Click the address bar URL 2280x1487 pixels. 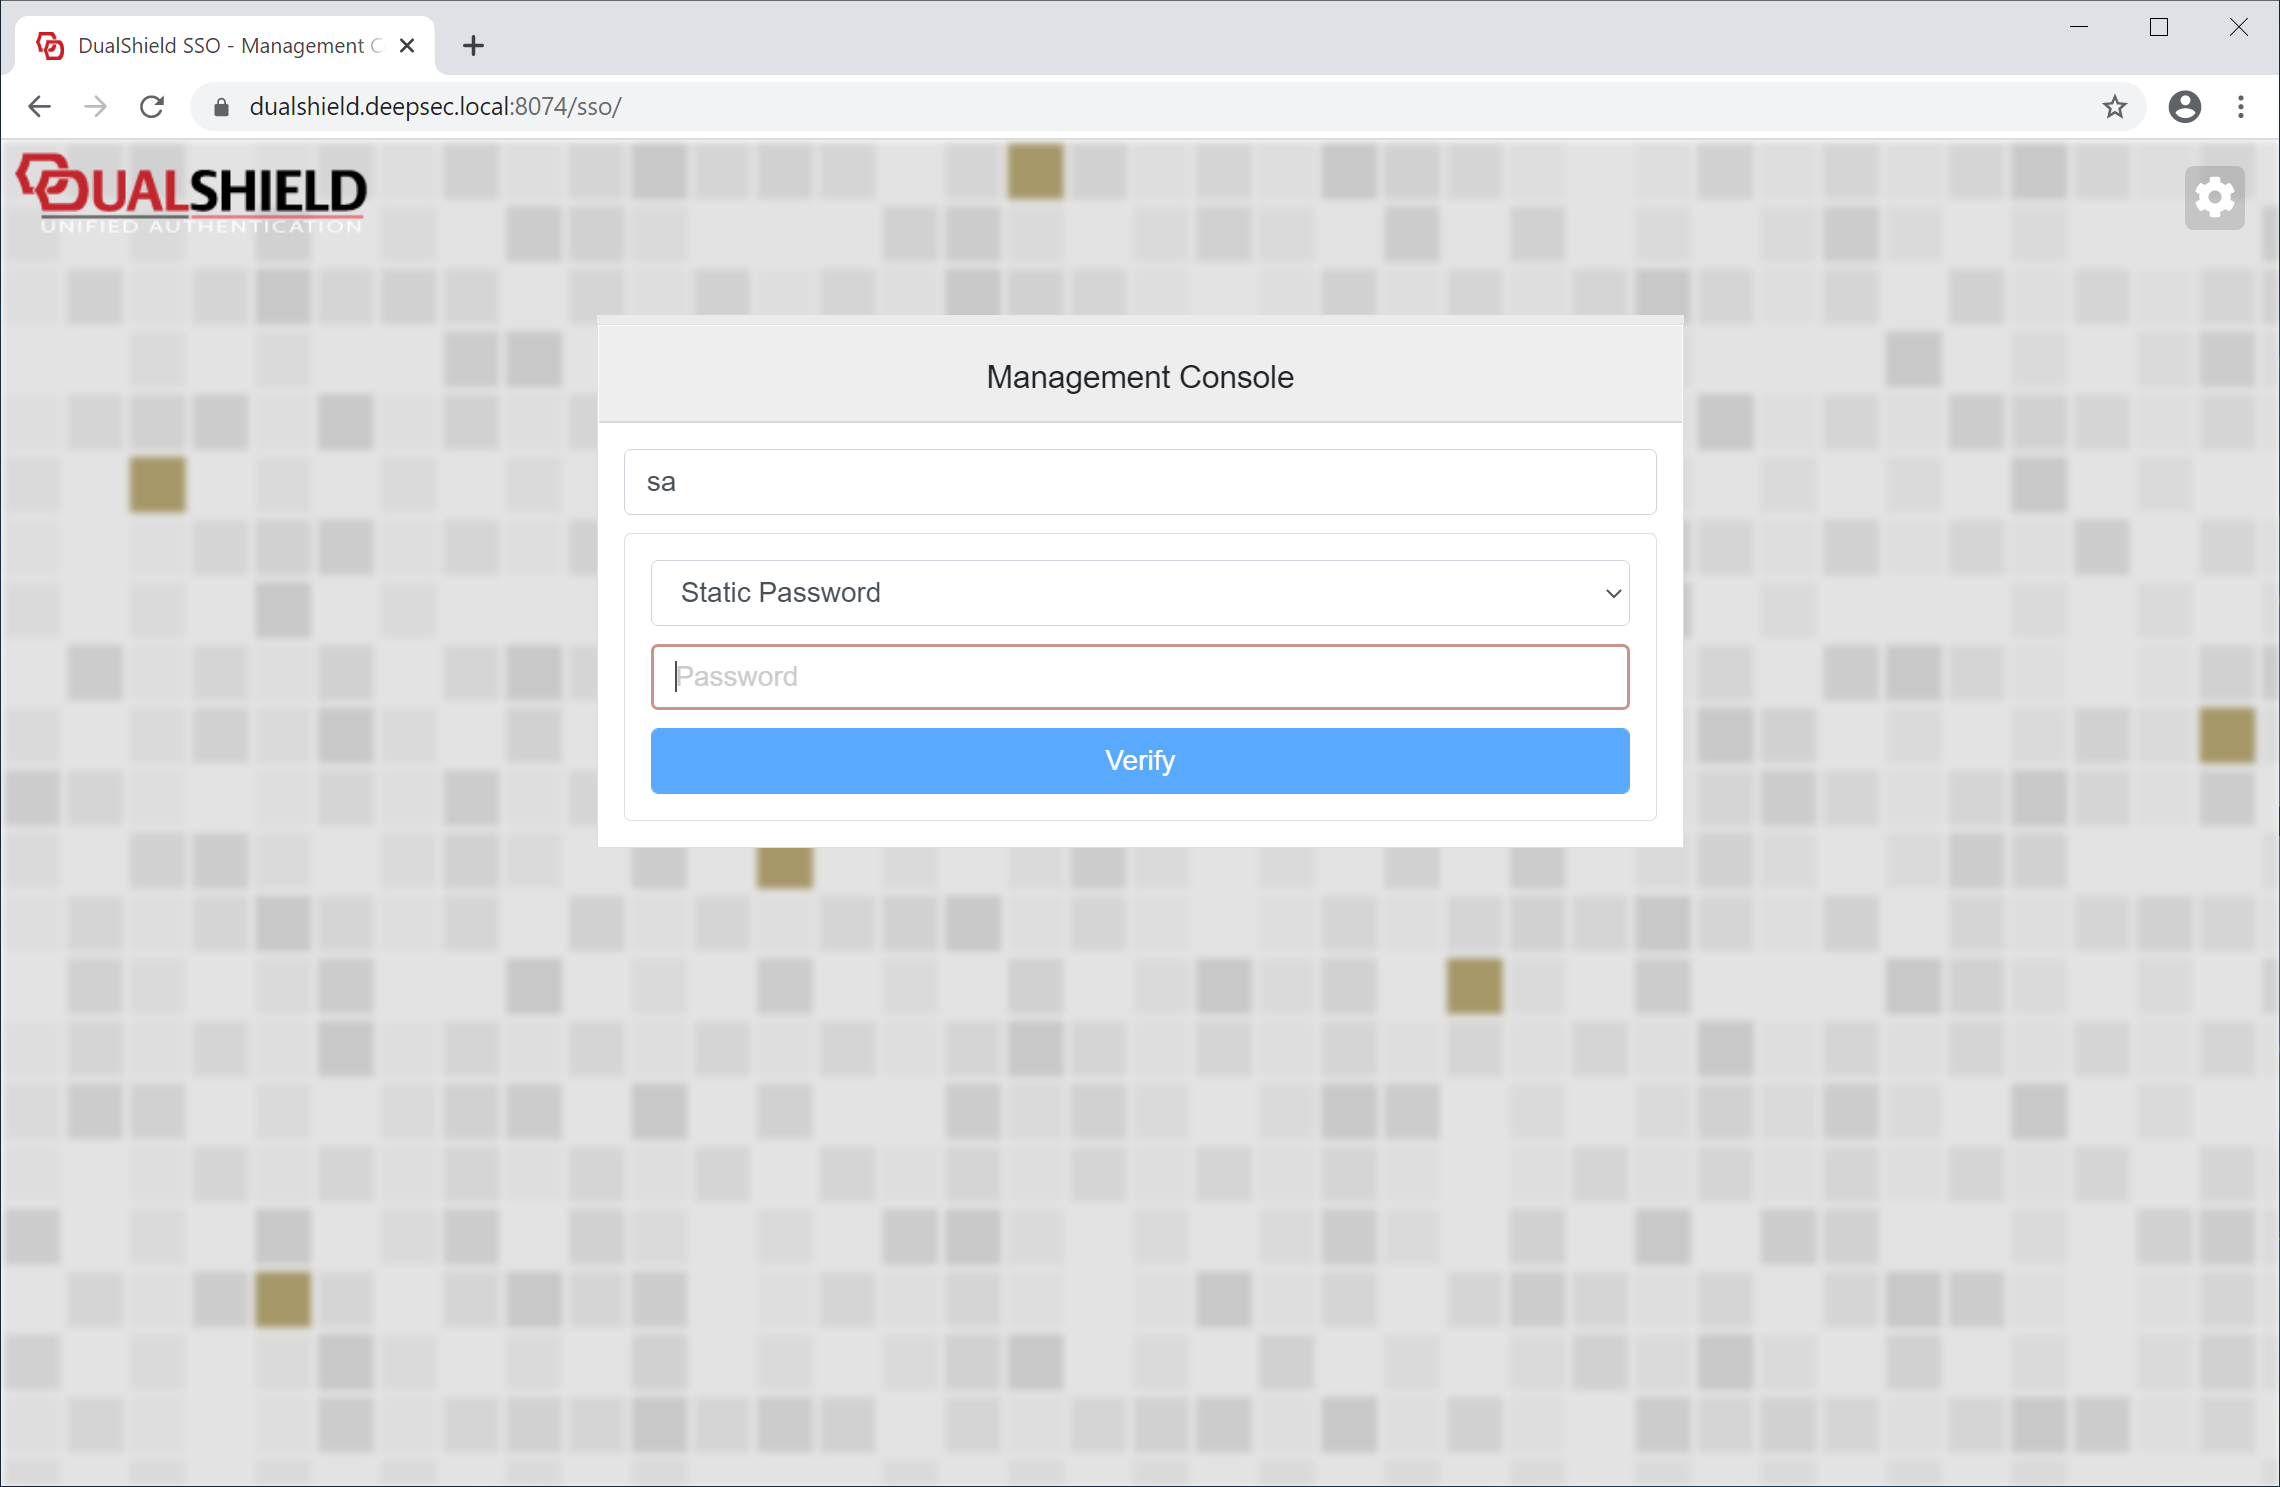pyautogui.click(x=436, y=107)
